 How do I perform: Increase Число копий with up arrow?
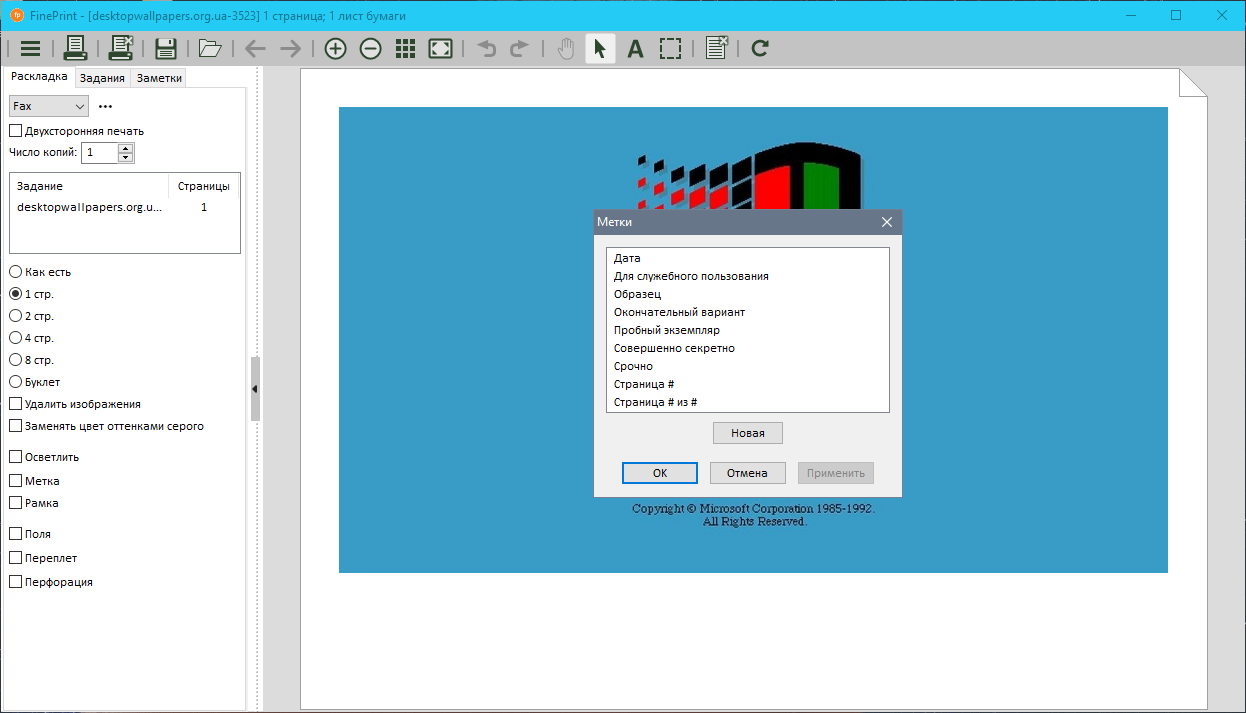(125, 148)
